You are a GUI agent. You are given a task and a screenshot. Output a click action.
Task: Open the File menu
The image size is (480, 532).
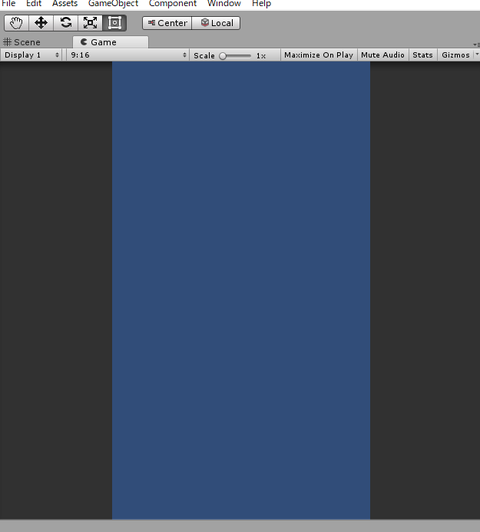(x=8, y=4)
